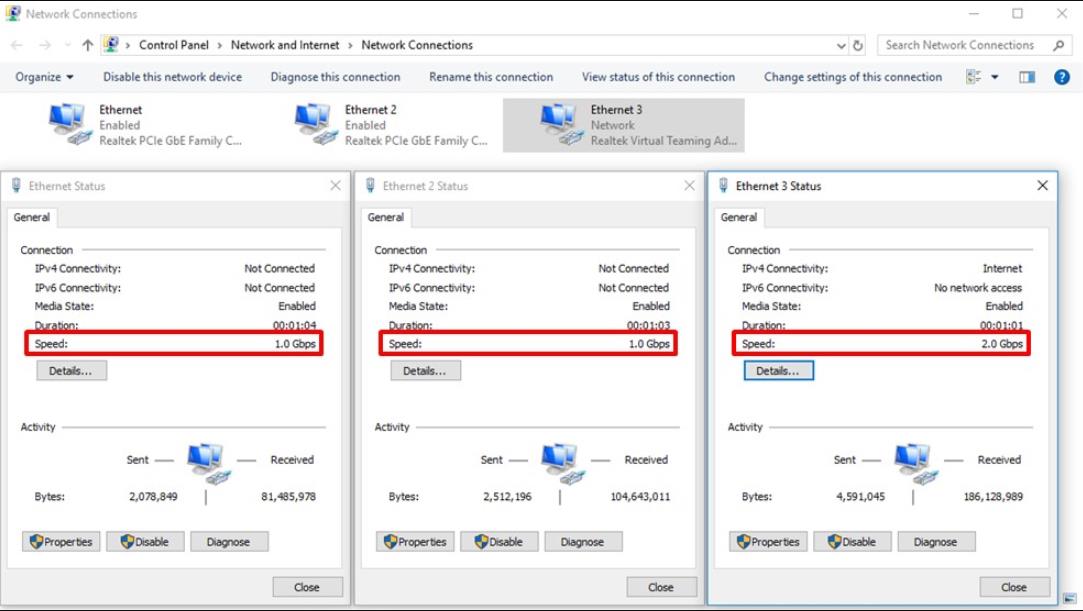This screenshot has height=611, width=1083.
Task: Click the Change your view icon
Action: (973, 77)
